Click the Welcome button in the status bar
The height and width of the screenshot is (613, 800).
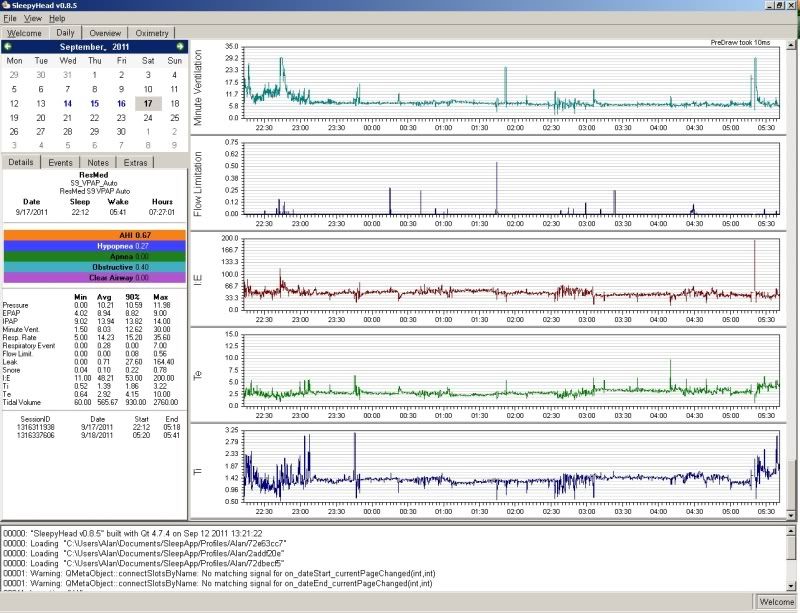click(776, 602)
